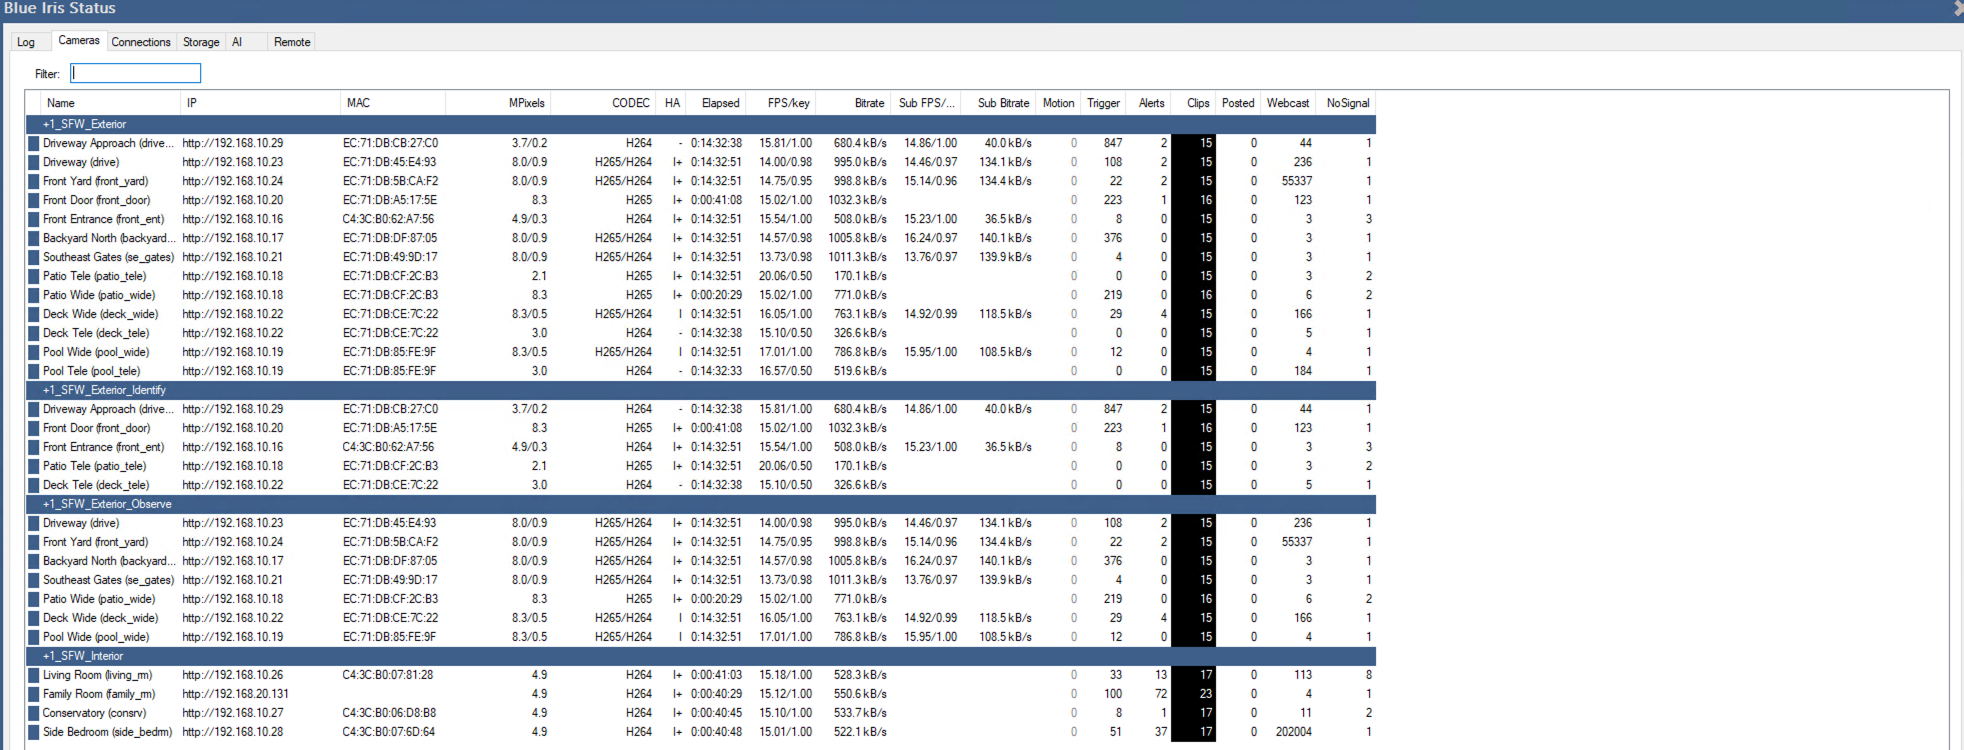Click the Alerts column header

[x=1149, y=103]
